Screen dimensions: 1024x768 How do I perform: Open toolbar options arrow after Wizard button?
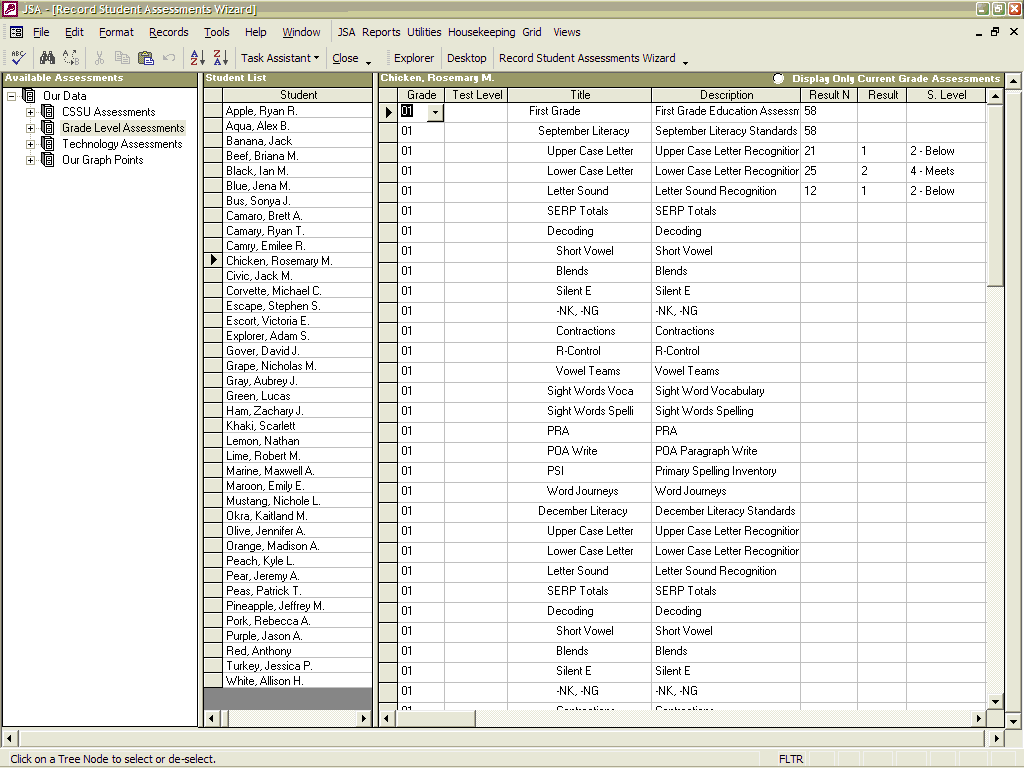point(685,62)
